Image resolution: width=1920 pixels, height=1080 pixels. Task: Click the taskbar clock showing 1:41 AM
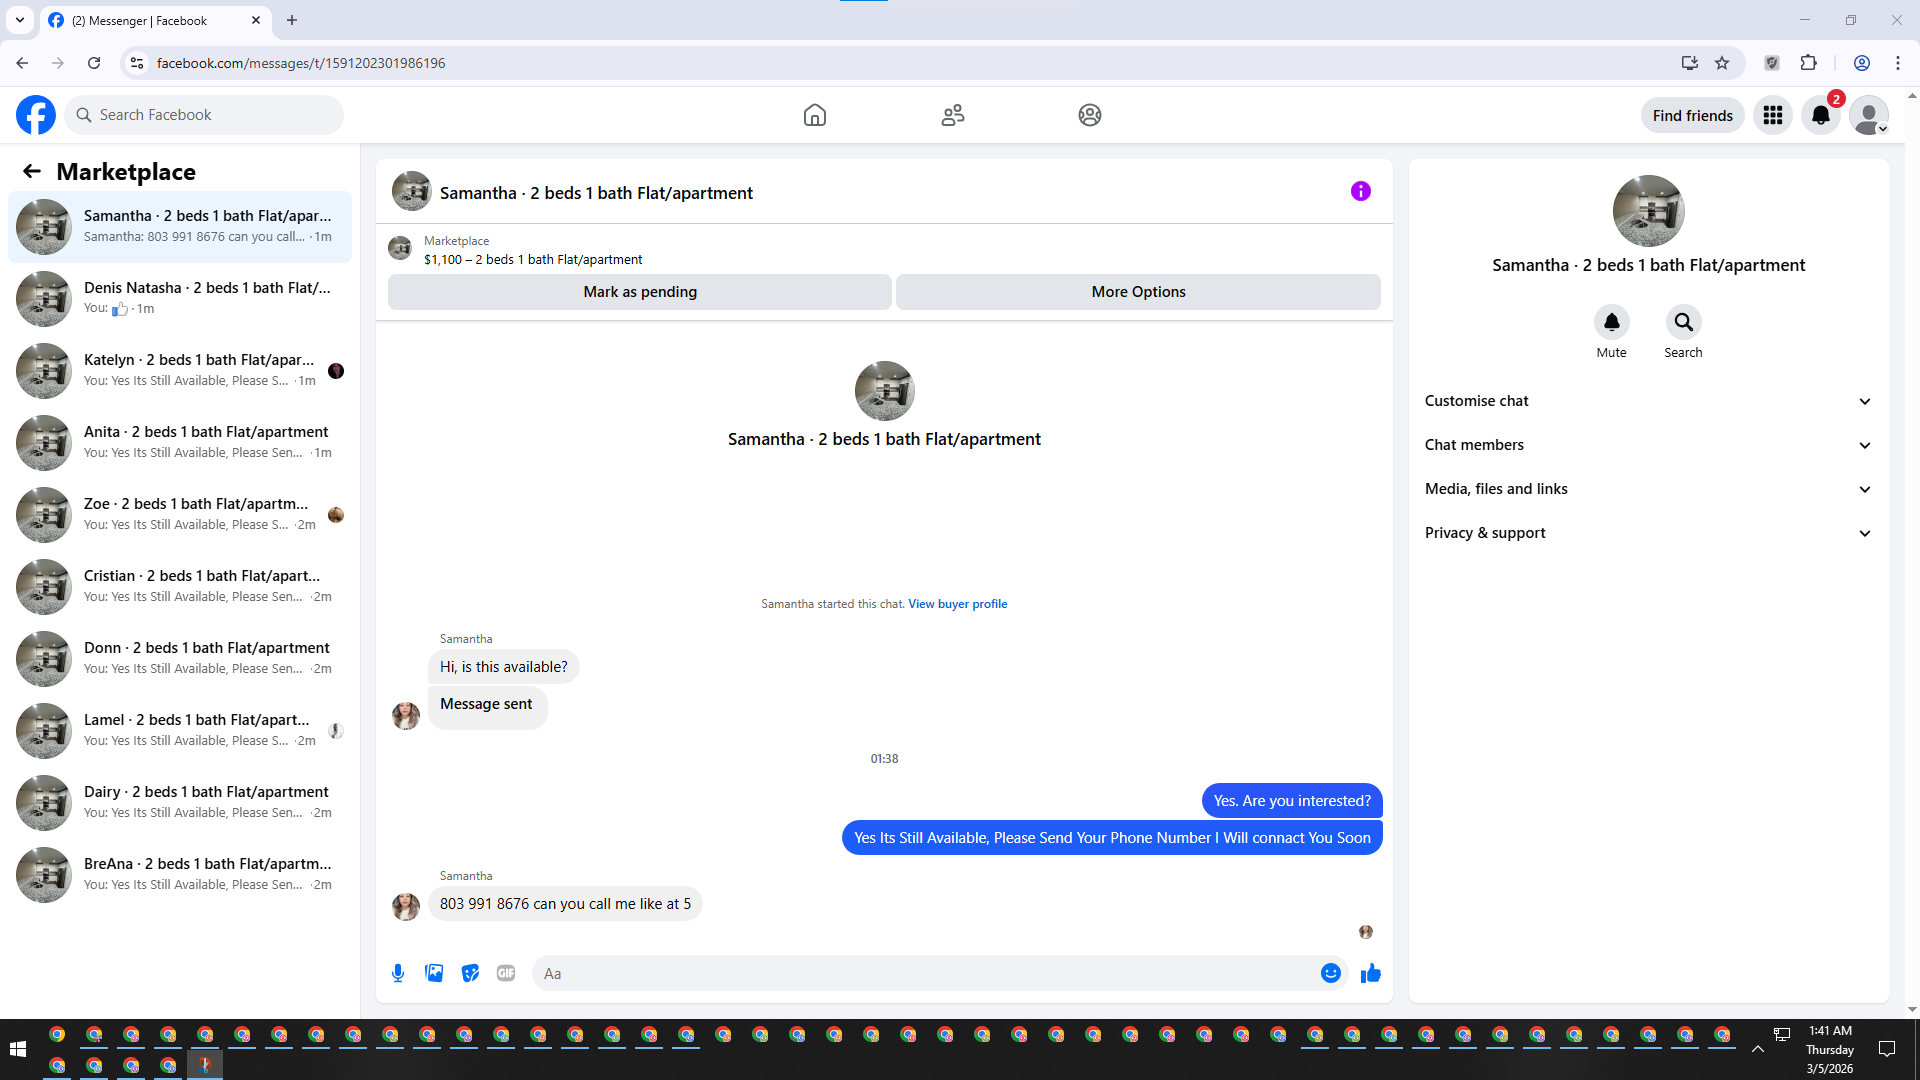[1830, 1049]
